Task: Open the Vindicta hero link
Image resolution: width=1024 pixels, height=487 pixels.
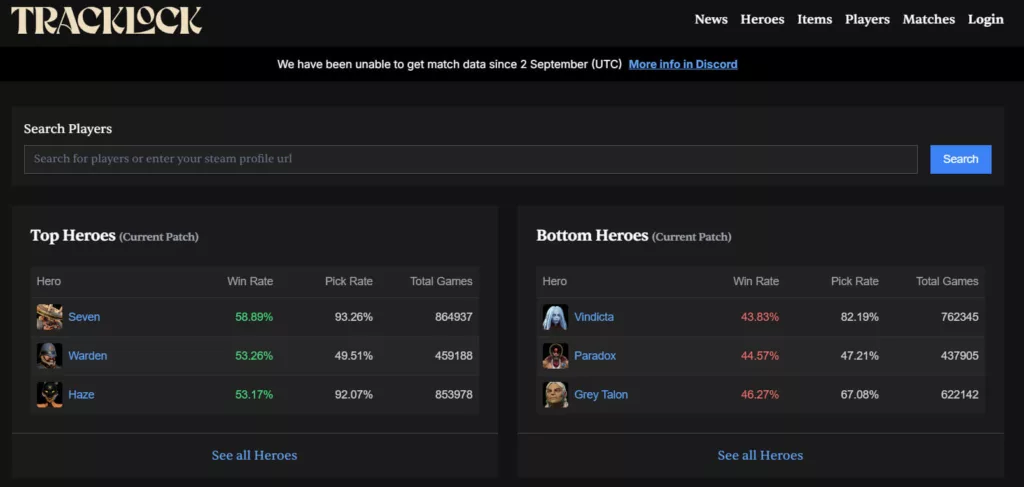Action: (594, 317)
